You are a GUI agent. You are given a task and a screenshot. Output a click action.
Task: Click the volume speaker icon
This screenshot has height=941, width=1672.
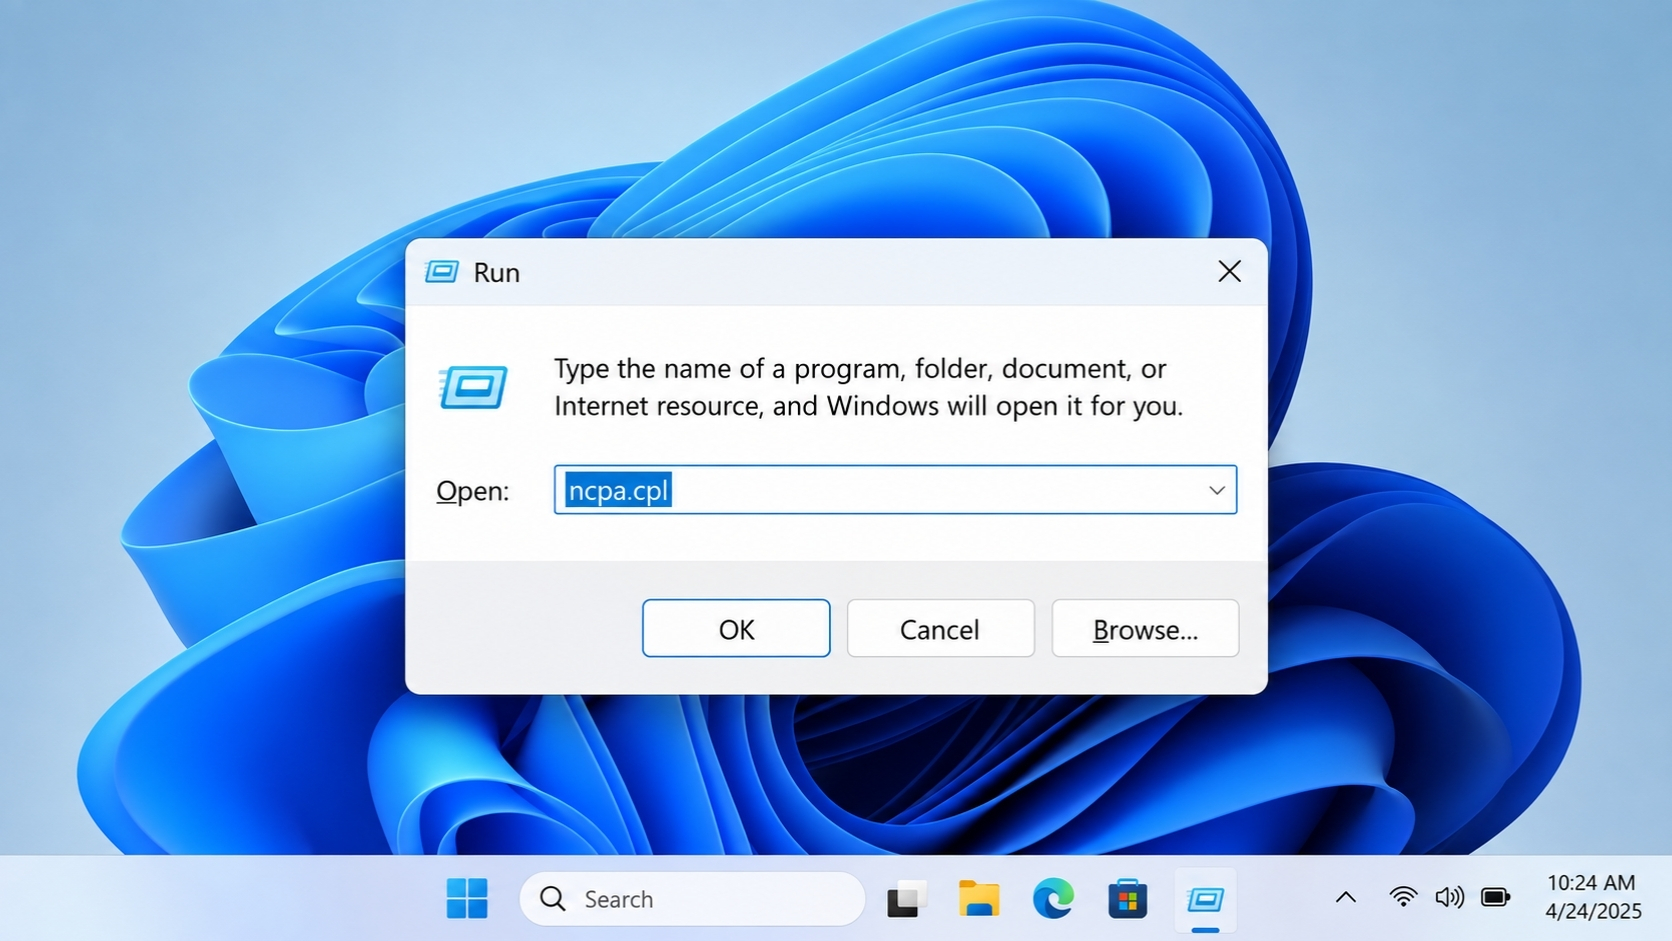tap(1449, 897)
